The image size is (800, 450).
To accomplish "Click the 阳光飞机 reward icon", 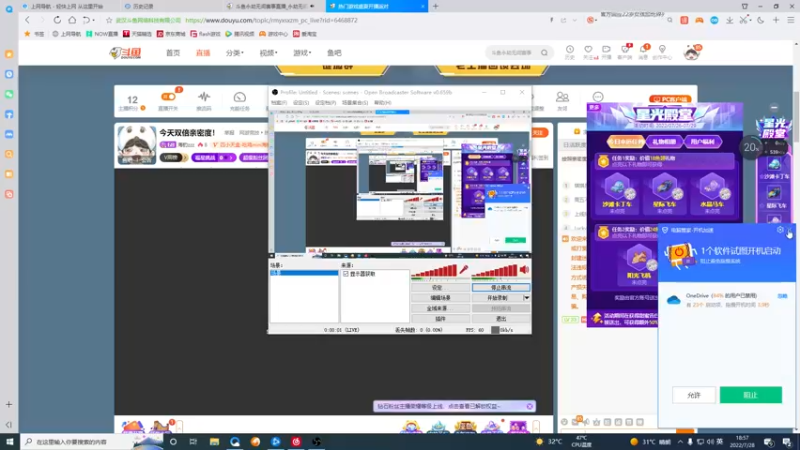I will (639, 259).
